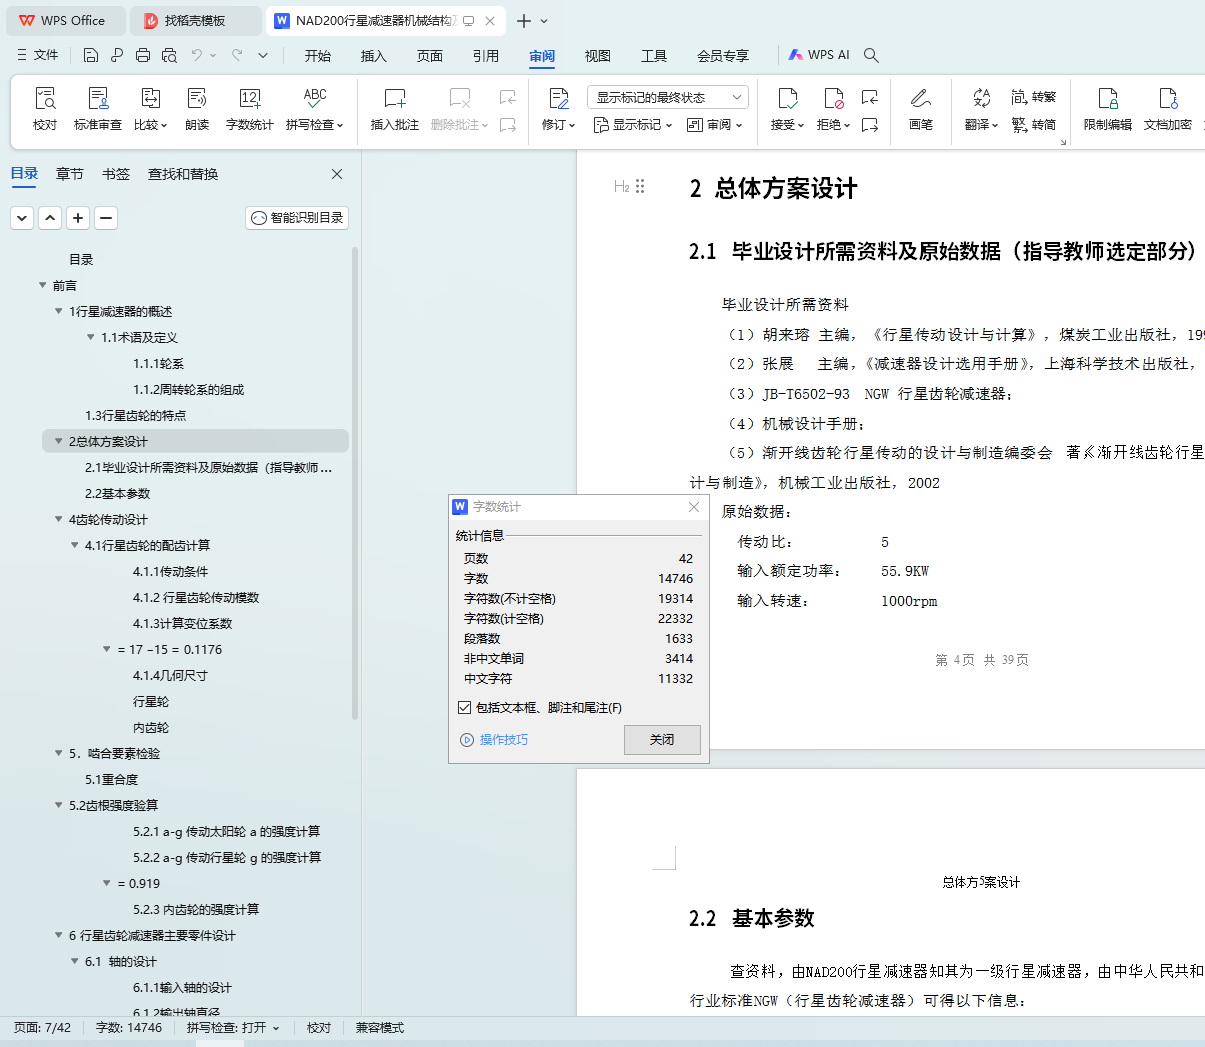Switch to the 书签 sidebar tab
The image size is (1205, 1047).
[x=116, y=174]
